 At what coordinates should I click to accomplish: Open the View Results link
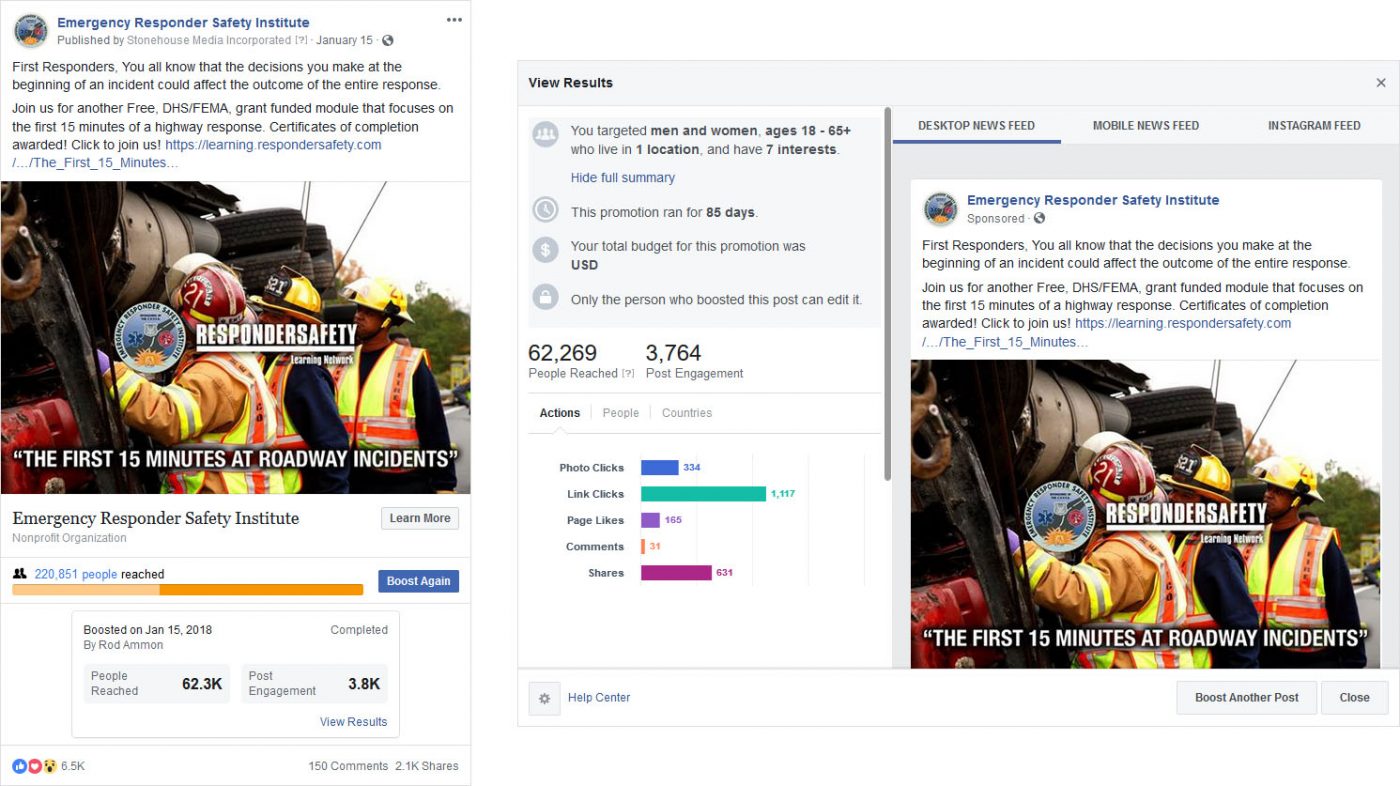pos(353,722)
